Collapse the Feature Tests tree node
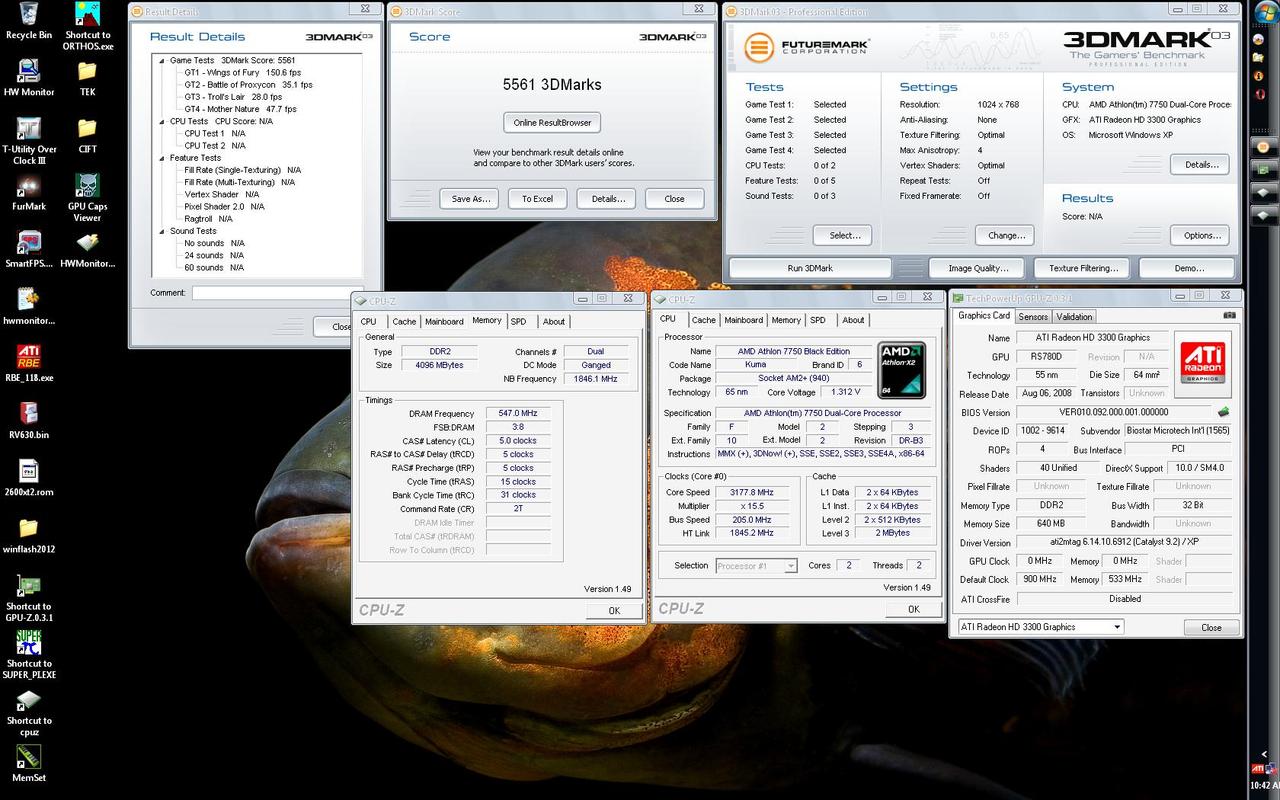 pyautogui.click(x=162, y=158)
